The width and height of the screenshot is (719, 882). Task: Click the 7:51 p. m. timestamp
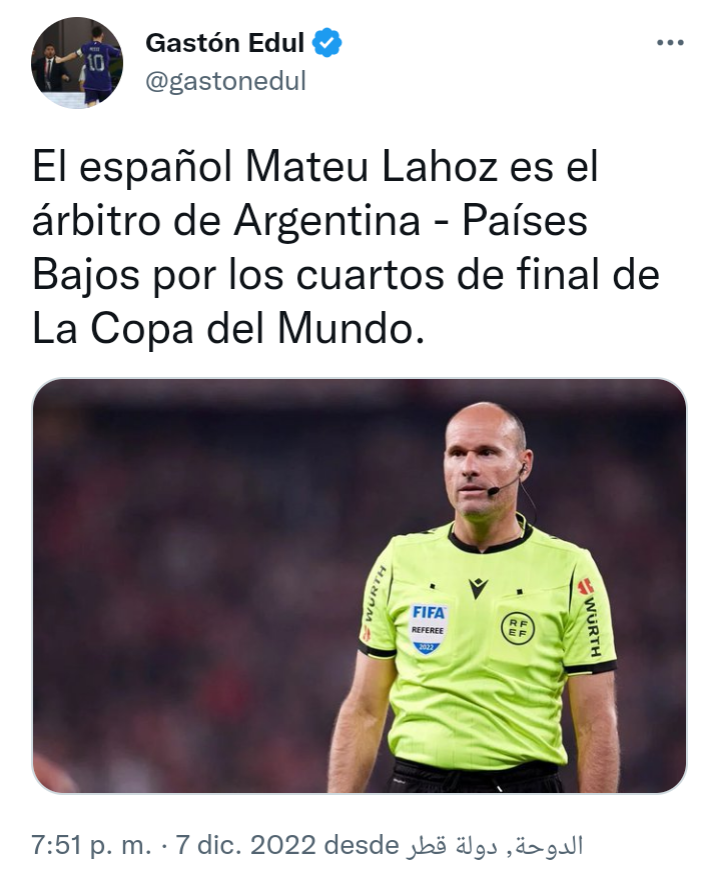[92, 845]
